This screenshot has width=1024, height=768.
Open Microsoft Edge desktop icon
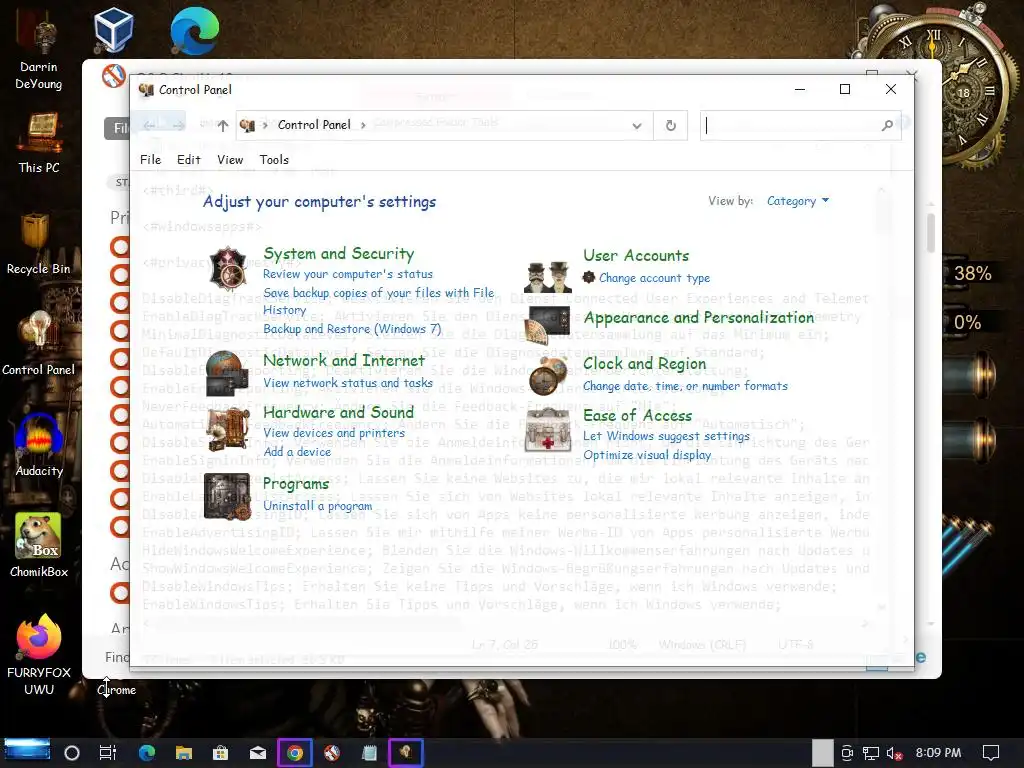click(195, 30)
